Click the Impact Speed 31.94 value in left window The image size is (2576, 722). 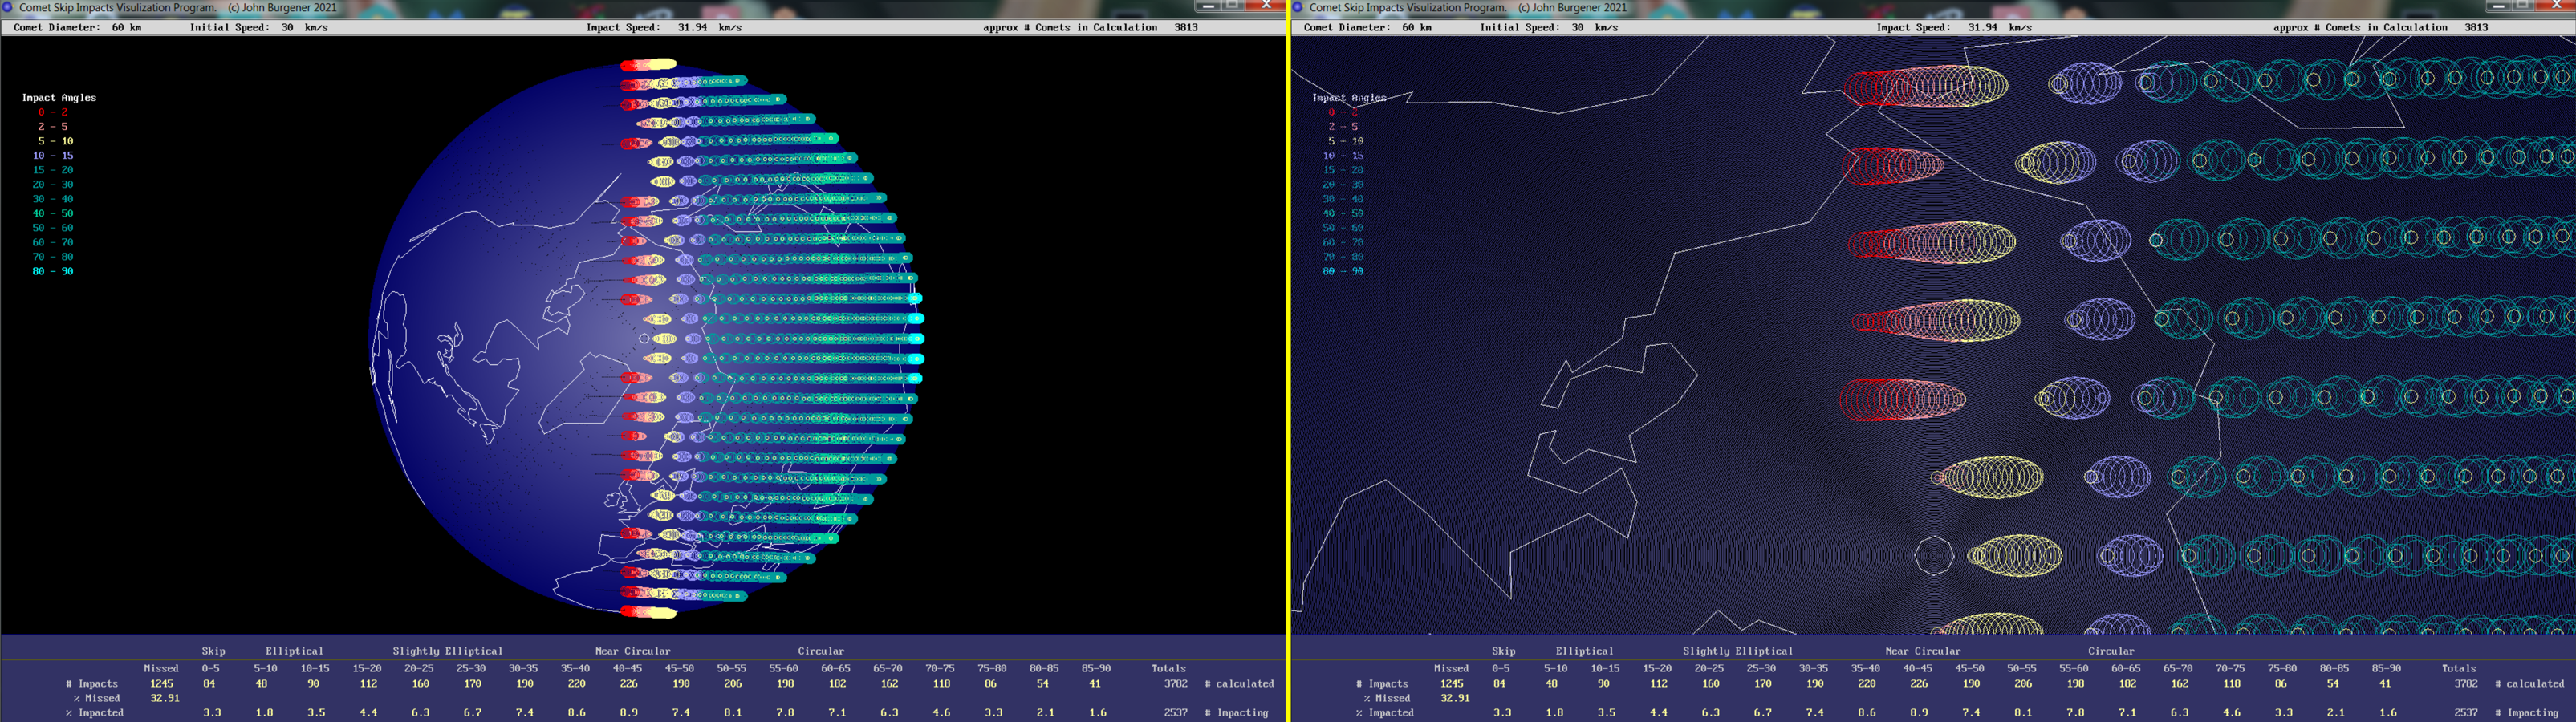coord(692,28)
